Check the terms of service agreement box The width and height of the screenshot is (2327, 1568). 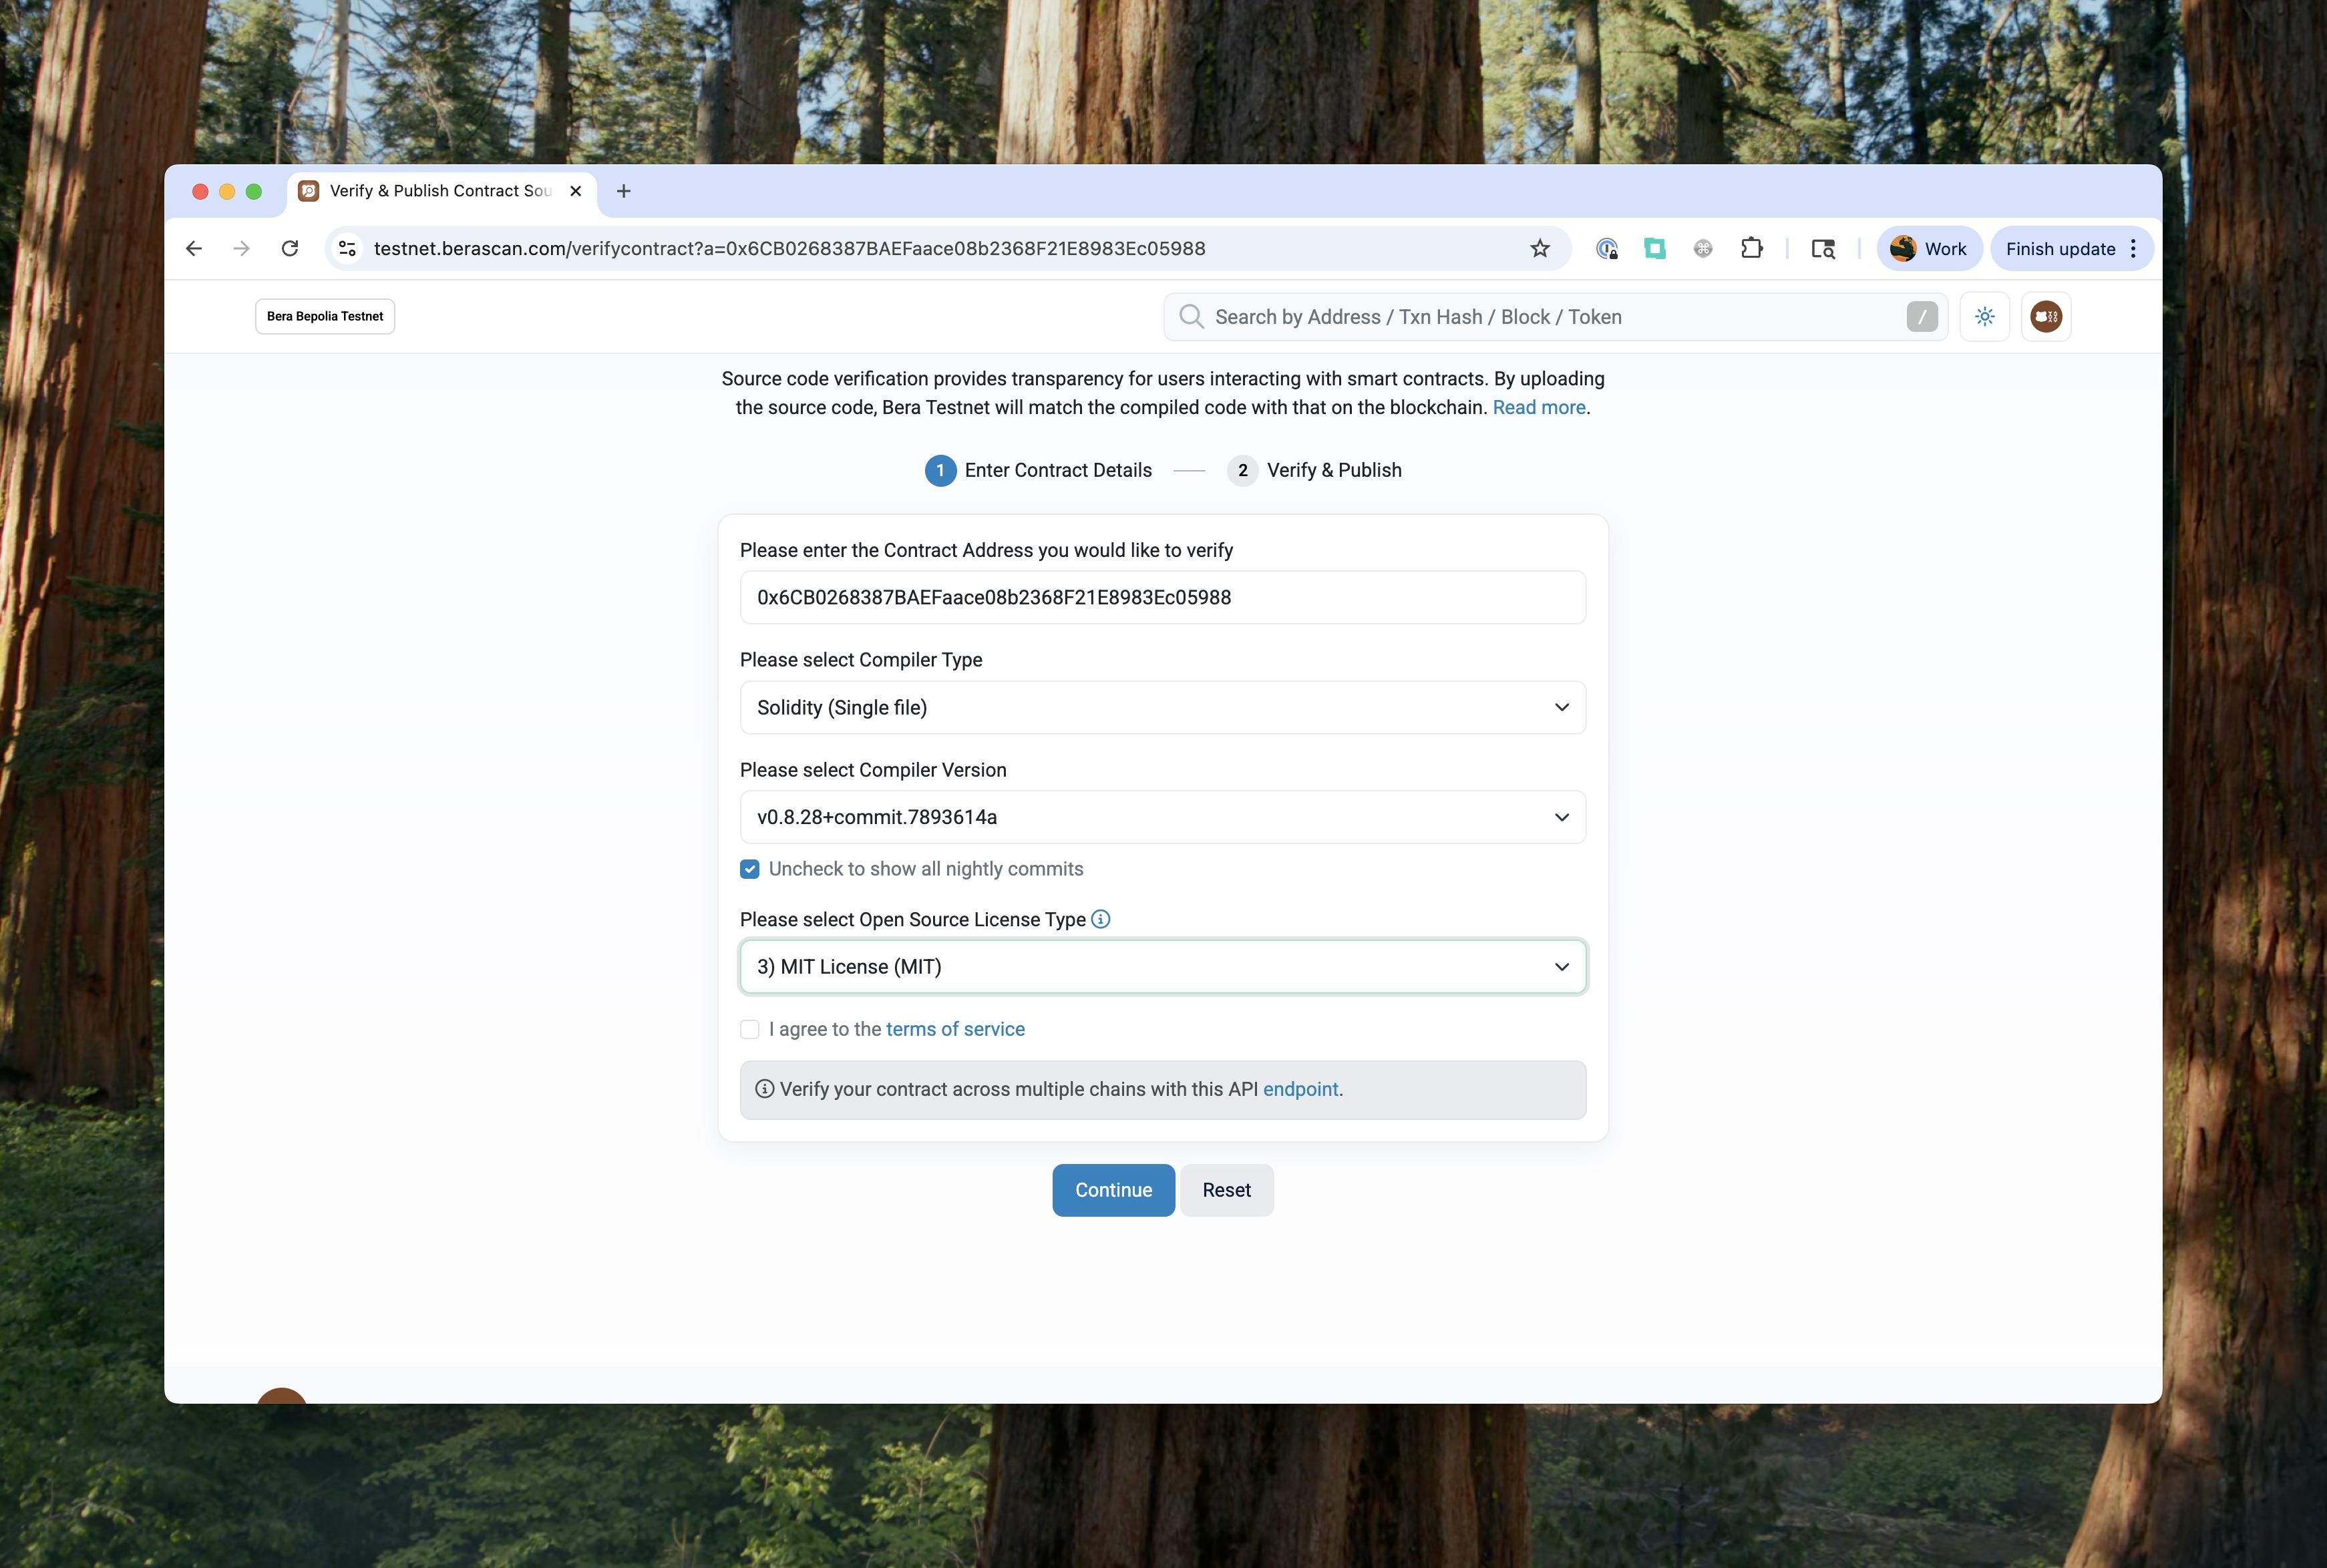pyautogui.click(x=749, y=1029)
